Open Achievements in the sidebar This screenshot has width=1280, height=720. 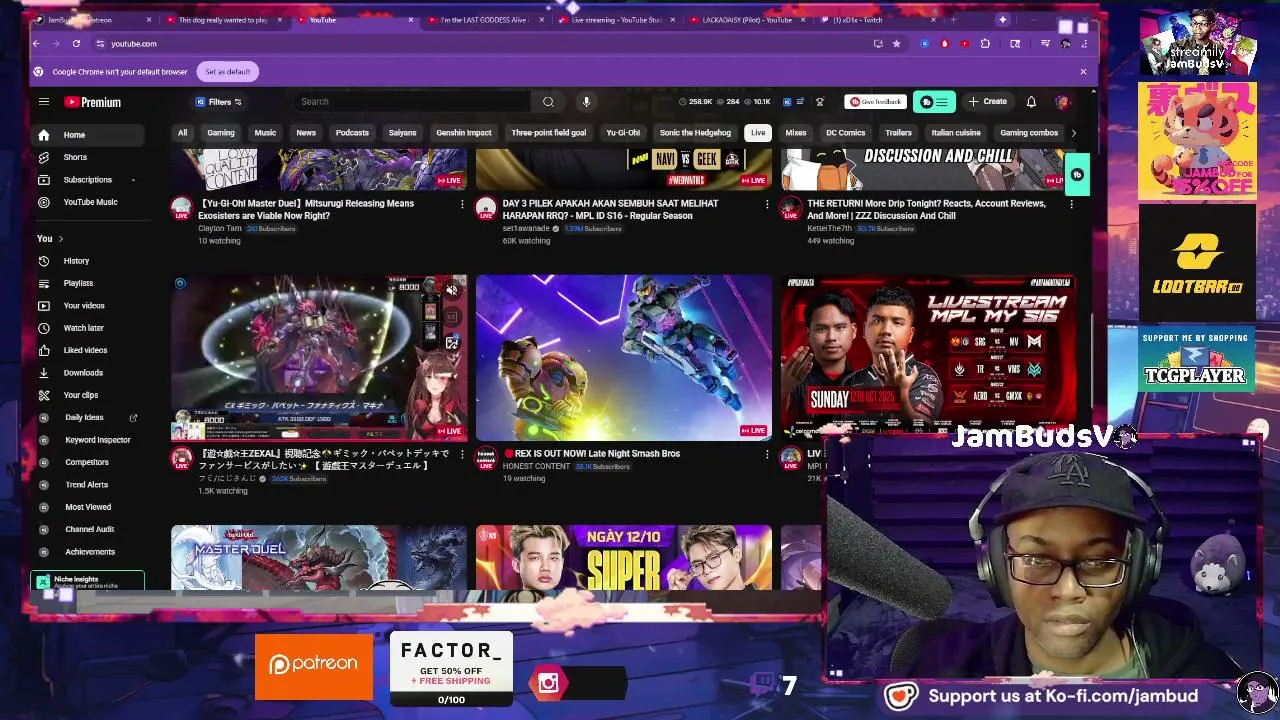point(90,552)
